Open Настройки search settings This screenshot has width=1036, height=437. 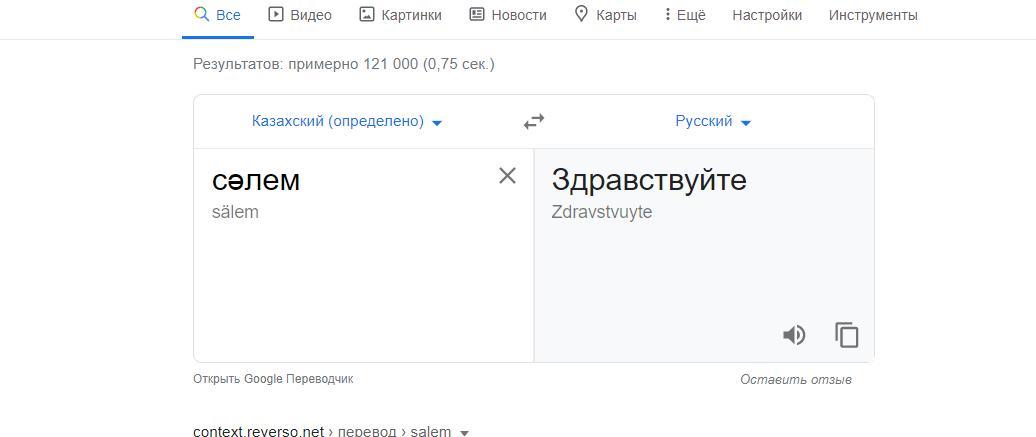coord(767,15)
